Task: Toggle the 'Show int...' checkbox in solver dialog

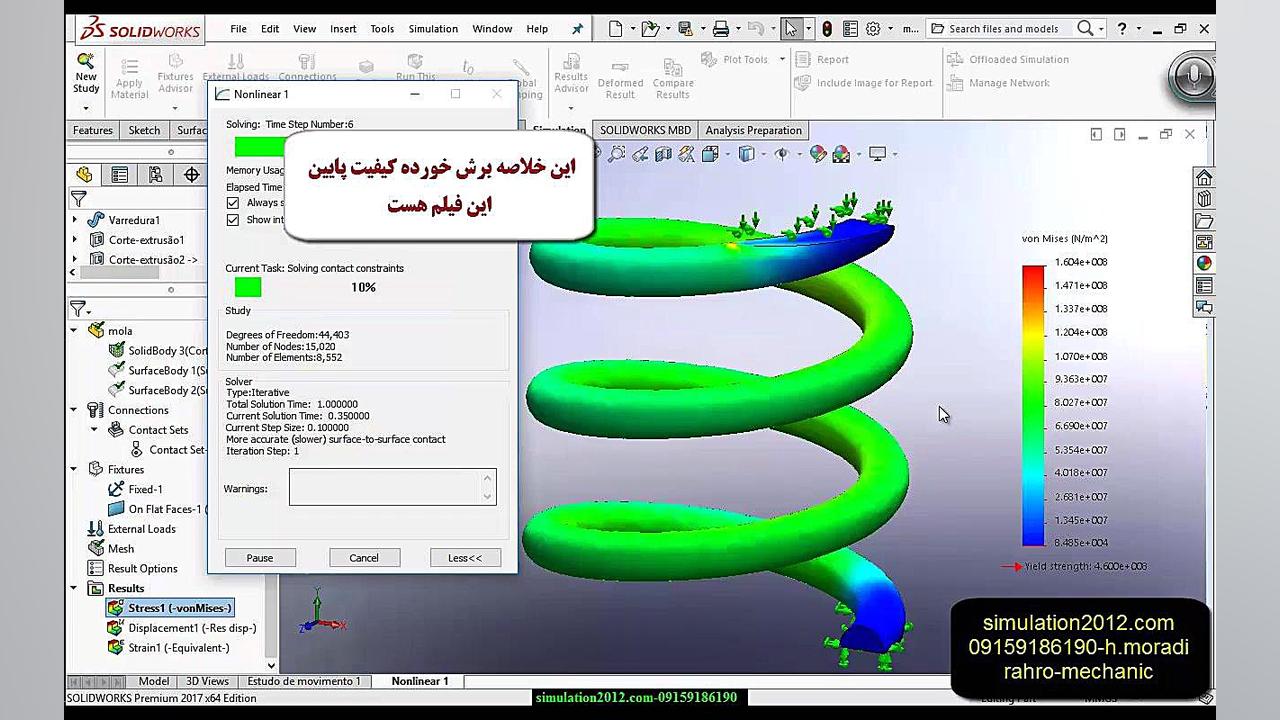Action: pyautogui.click(x=233, y=220)
